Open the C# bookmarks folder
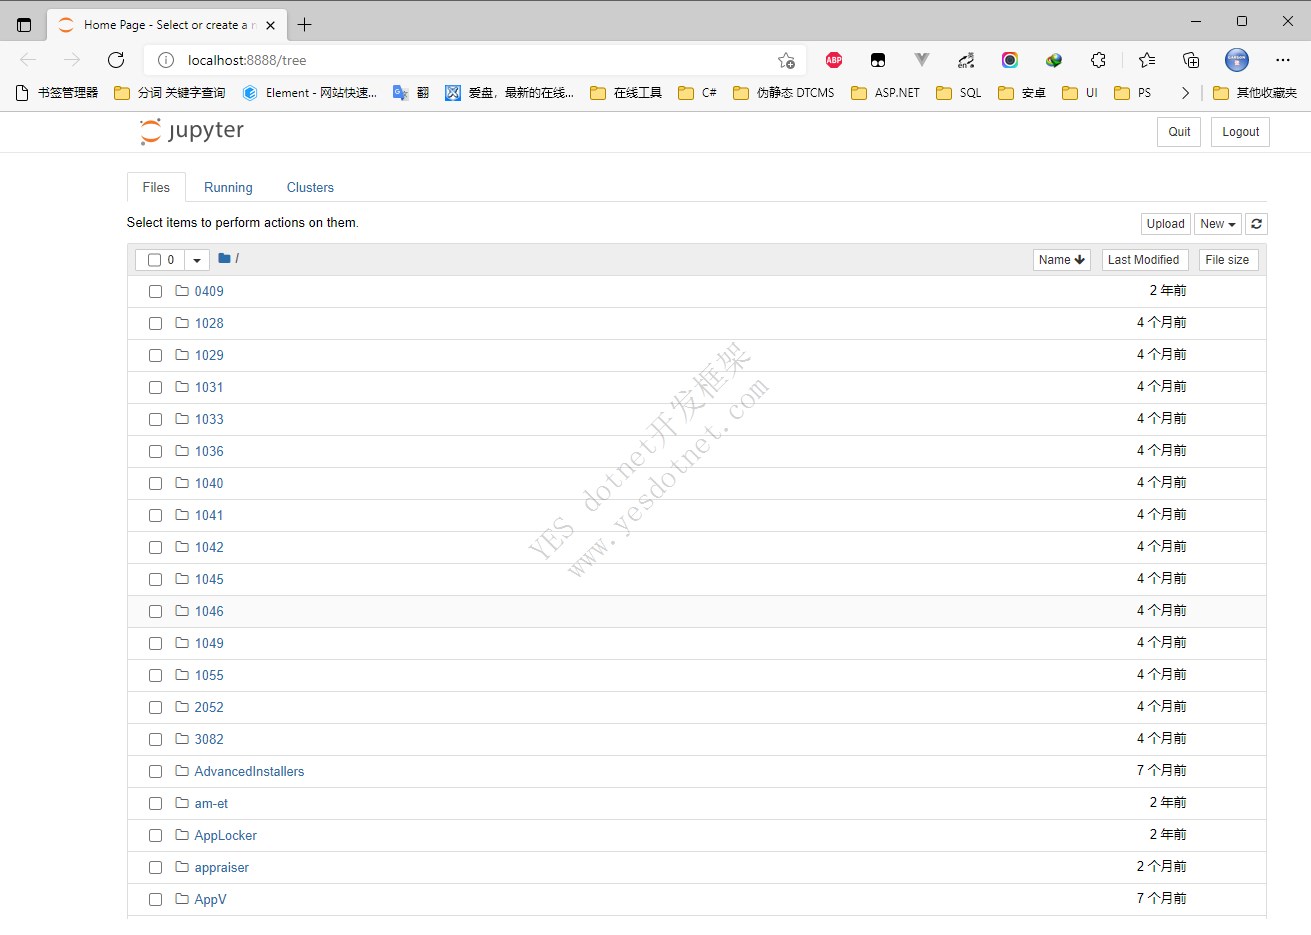Image resolution: width=1311 pixels, height=935 pixels. (697, 93)
